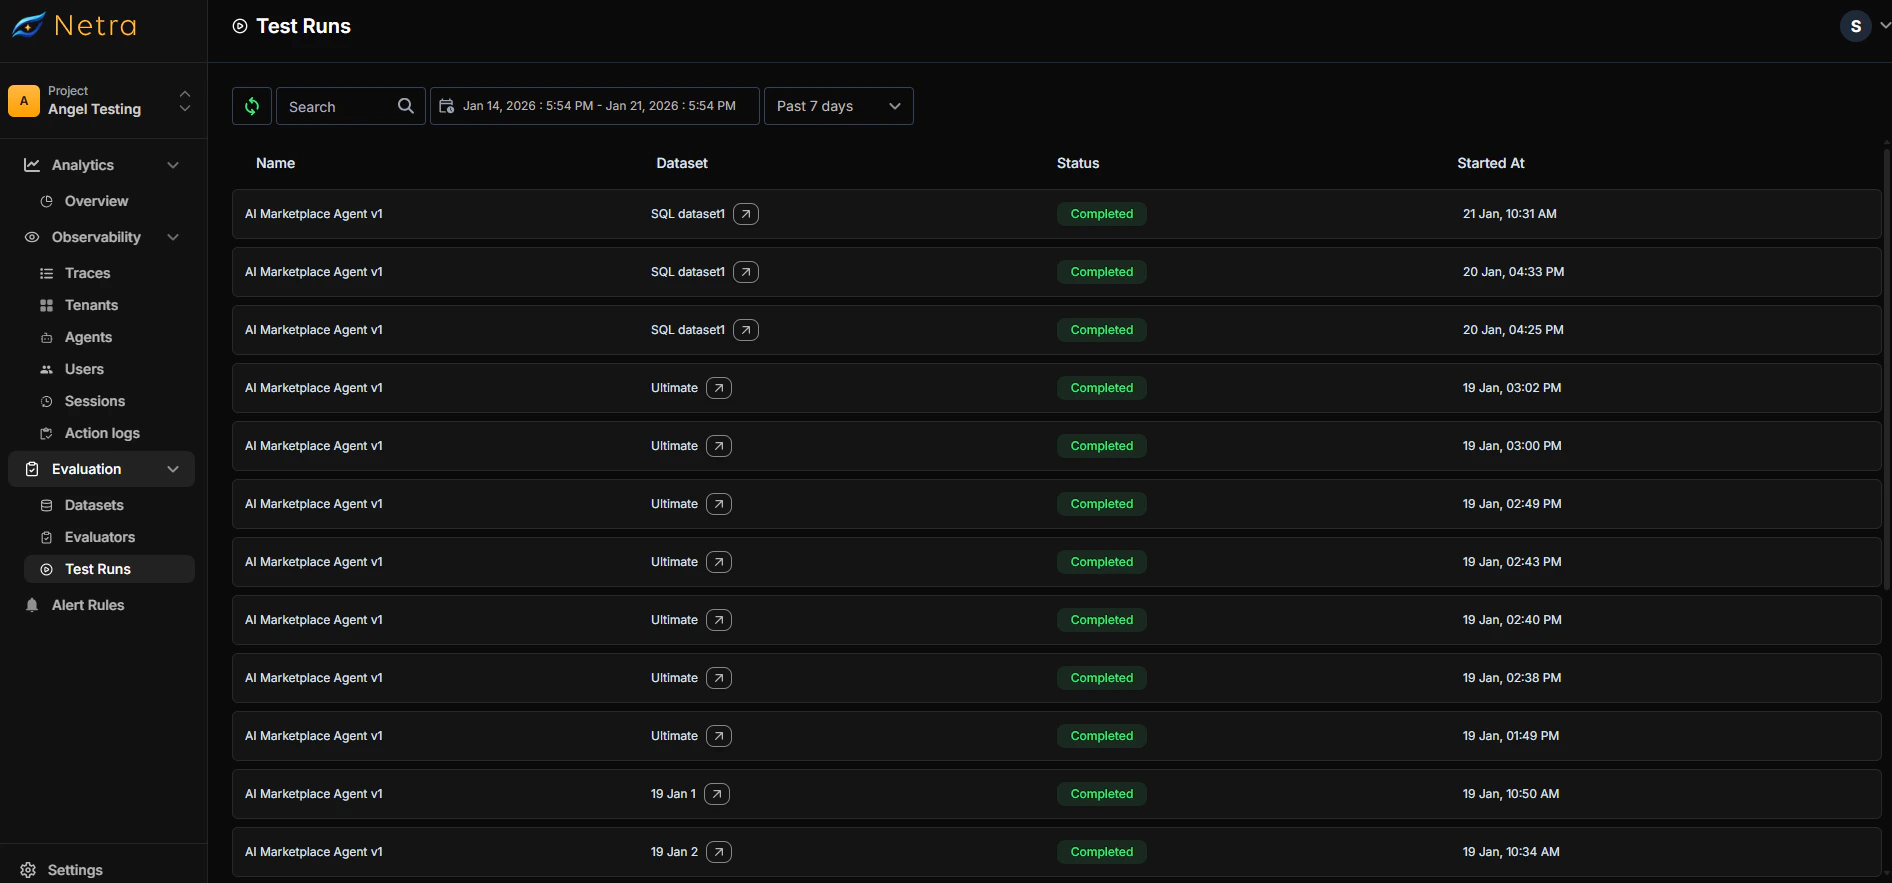Go to Overview page
This screenshot has height=883, width=1892.
(x=97, y=201)
